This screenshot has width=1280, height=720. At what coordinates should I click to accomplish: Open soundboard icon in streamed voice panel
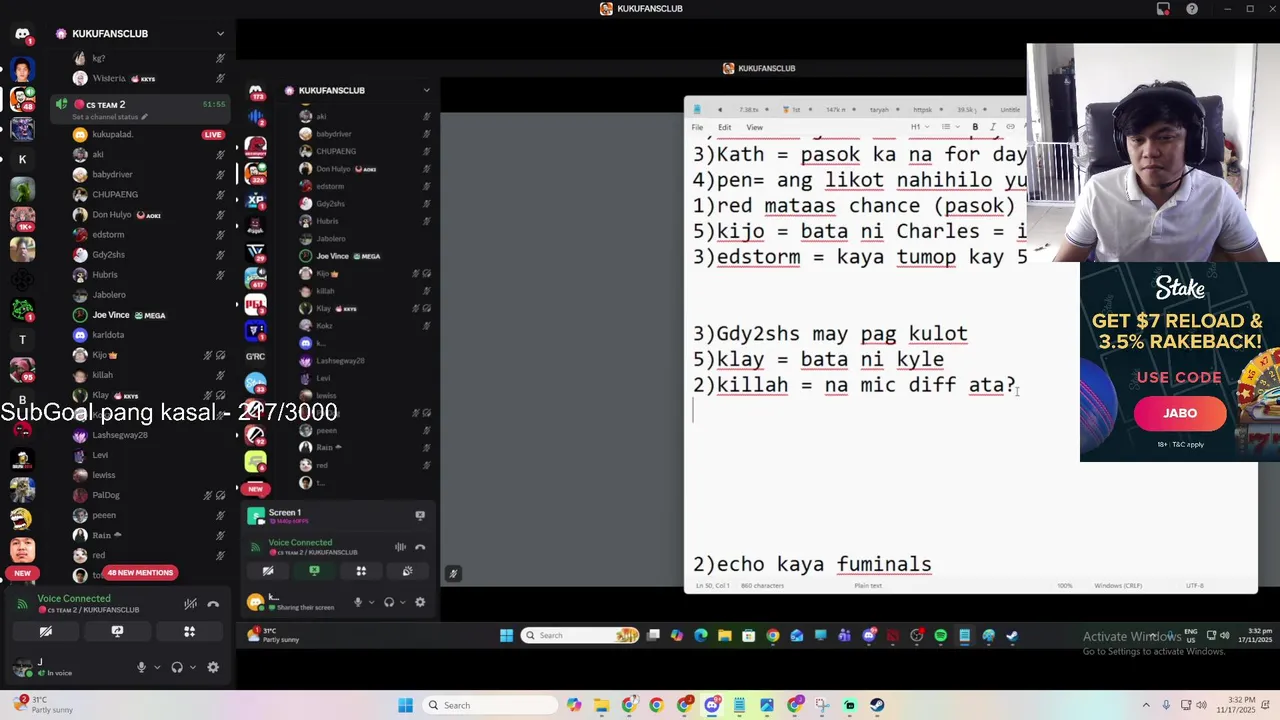pyautogui.click(x=407, y=571)
